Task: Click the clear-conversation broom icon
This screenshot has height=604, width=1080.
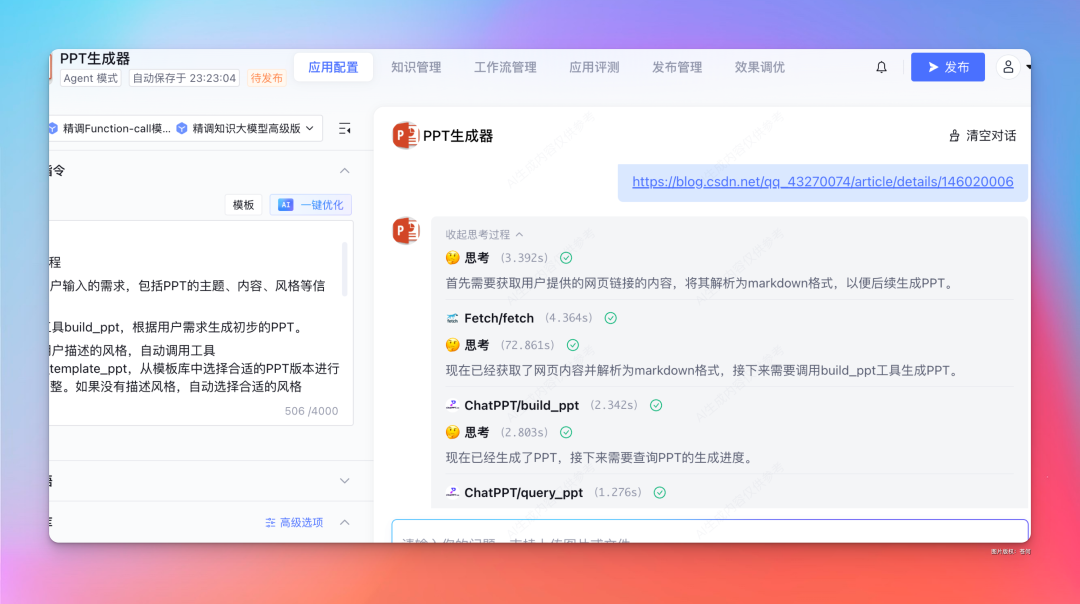Action: click(954, 136)
